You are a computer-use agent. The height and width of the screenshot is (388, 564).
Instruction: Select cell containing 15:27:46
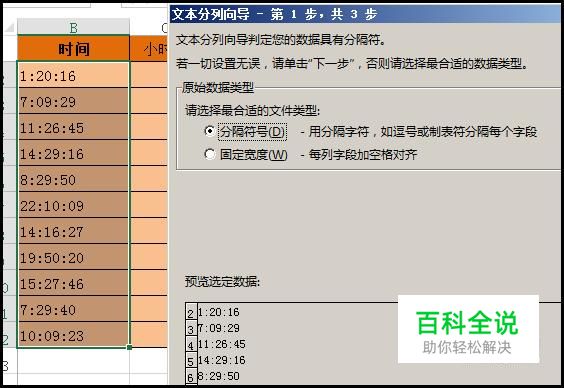(73, 283)
